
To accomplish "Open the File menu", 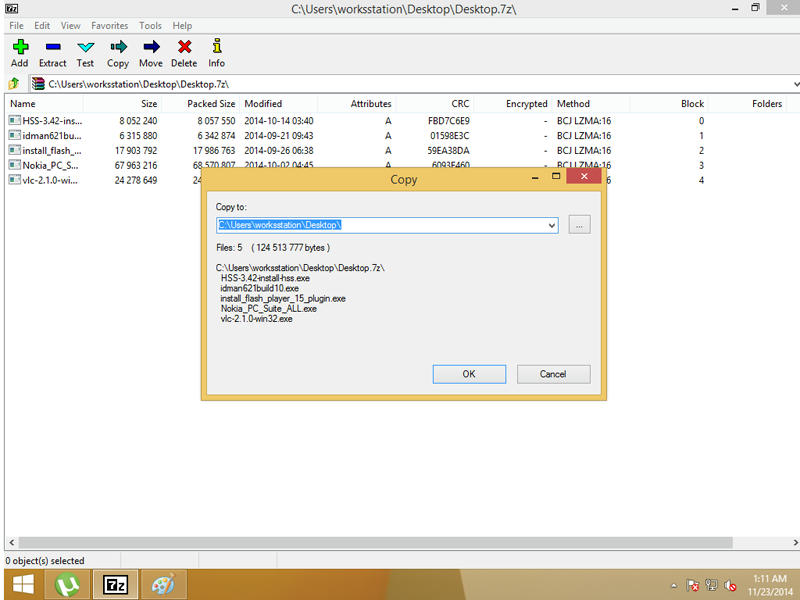I will [x=16, y=26].
